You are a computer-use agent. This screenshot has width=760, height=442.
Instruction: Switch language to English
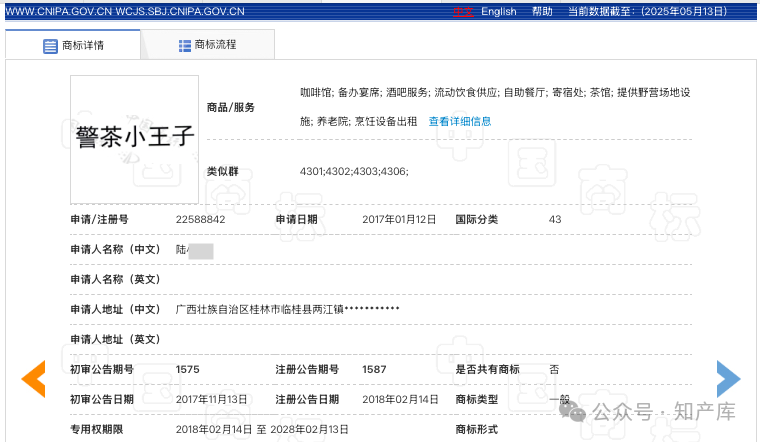[499, 12]
